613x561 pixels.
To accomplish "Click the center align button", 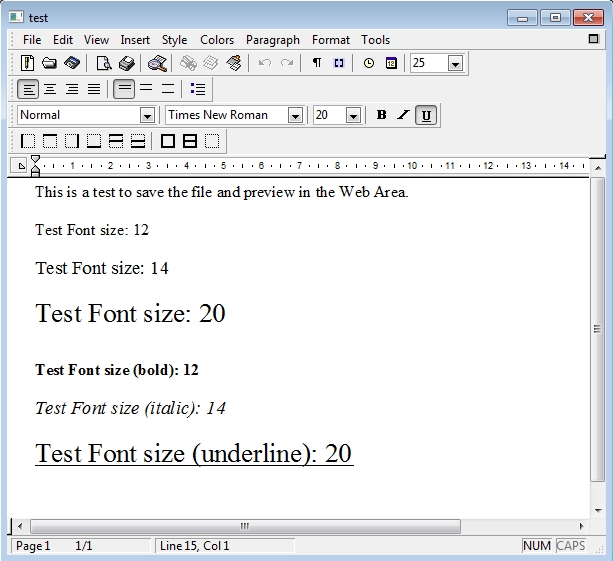I will [x=49, y=89].
